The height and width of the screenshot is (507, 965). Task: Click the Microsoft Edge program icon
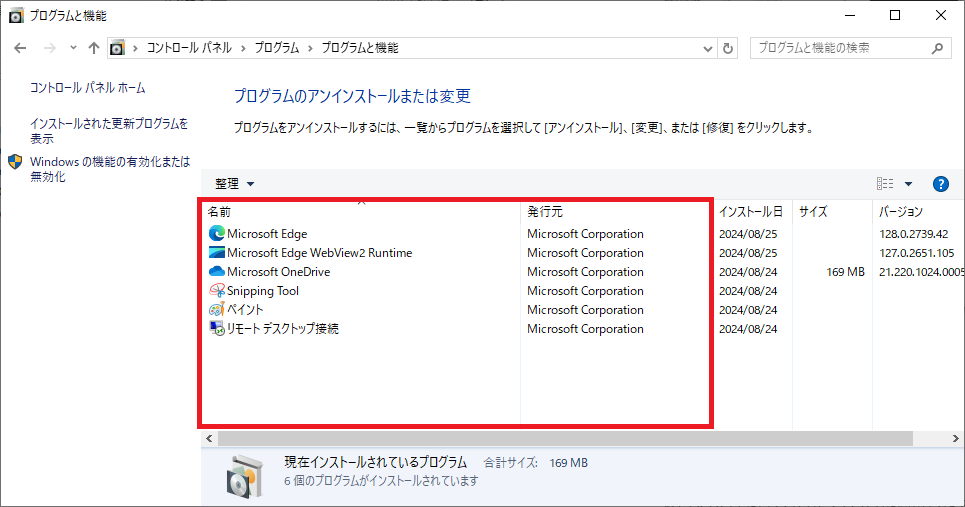[x=217, y=234]
